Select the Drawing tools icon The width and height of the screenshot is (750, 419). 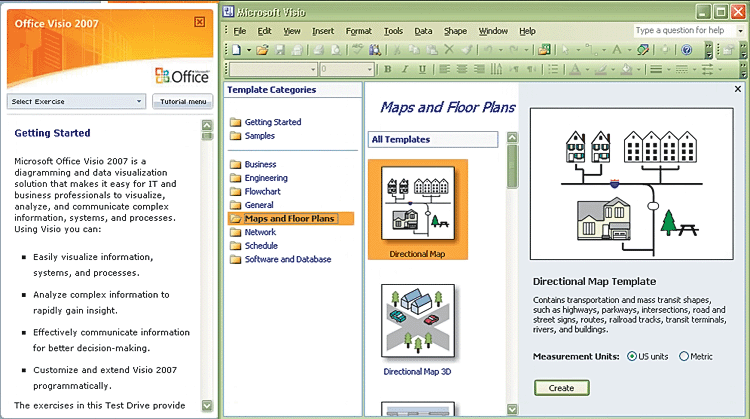click(643, 49)
